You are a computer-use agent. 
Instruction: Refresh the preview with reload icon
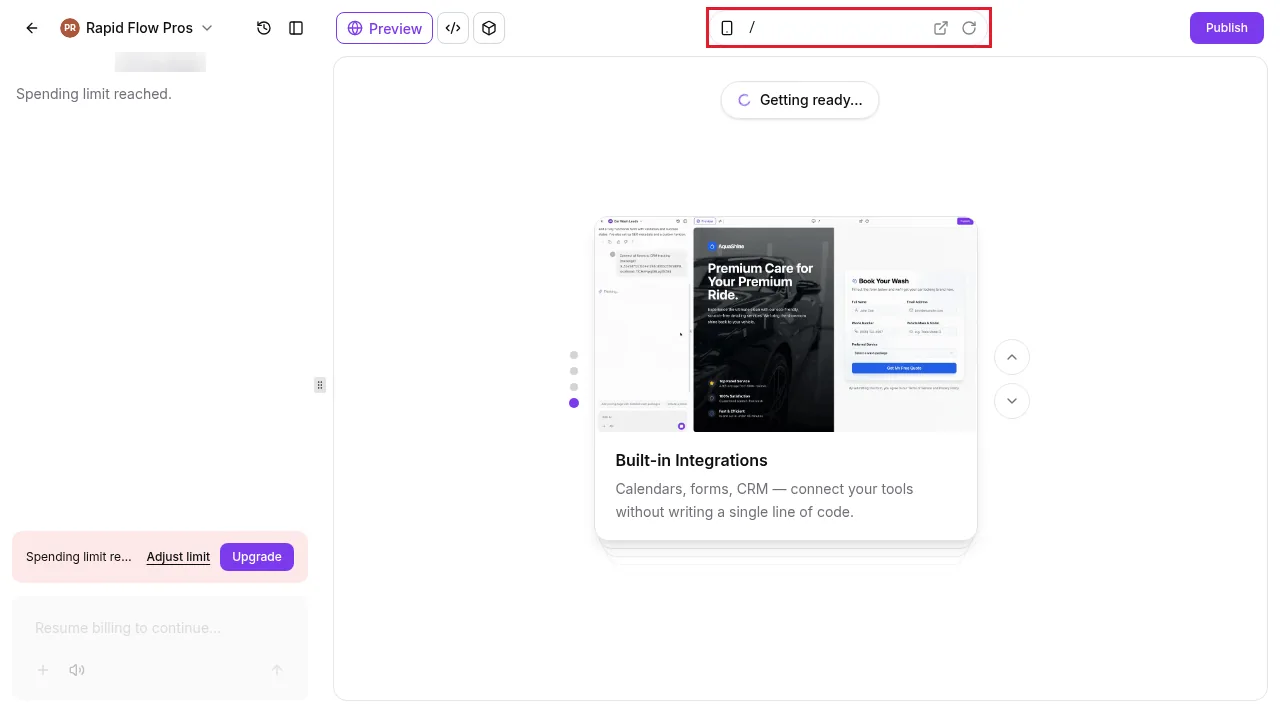click(969, 28)
